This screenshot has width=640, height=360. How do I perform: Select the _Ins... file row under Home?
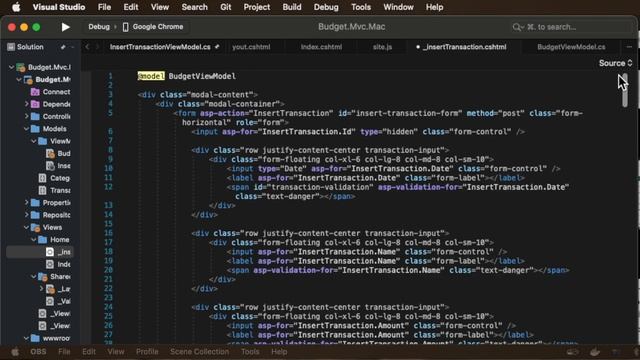(x=40, y=252)
